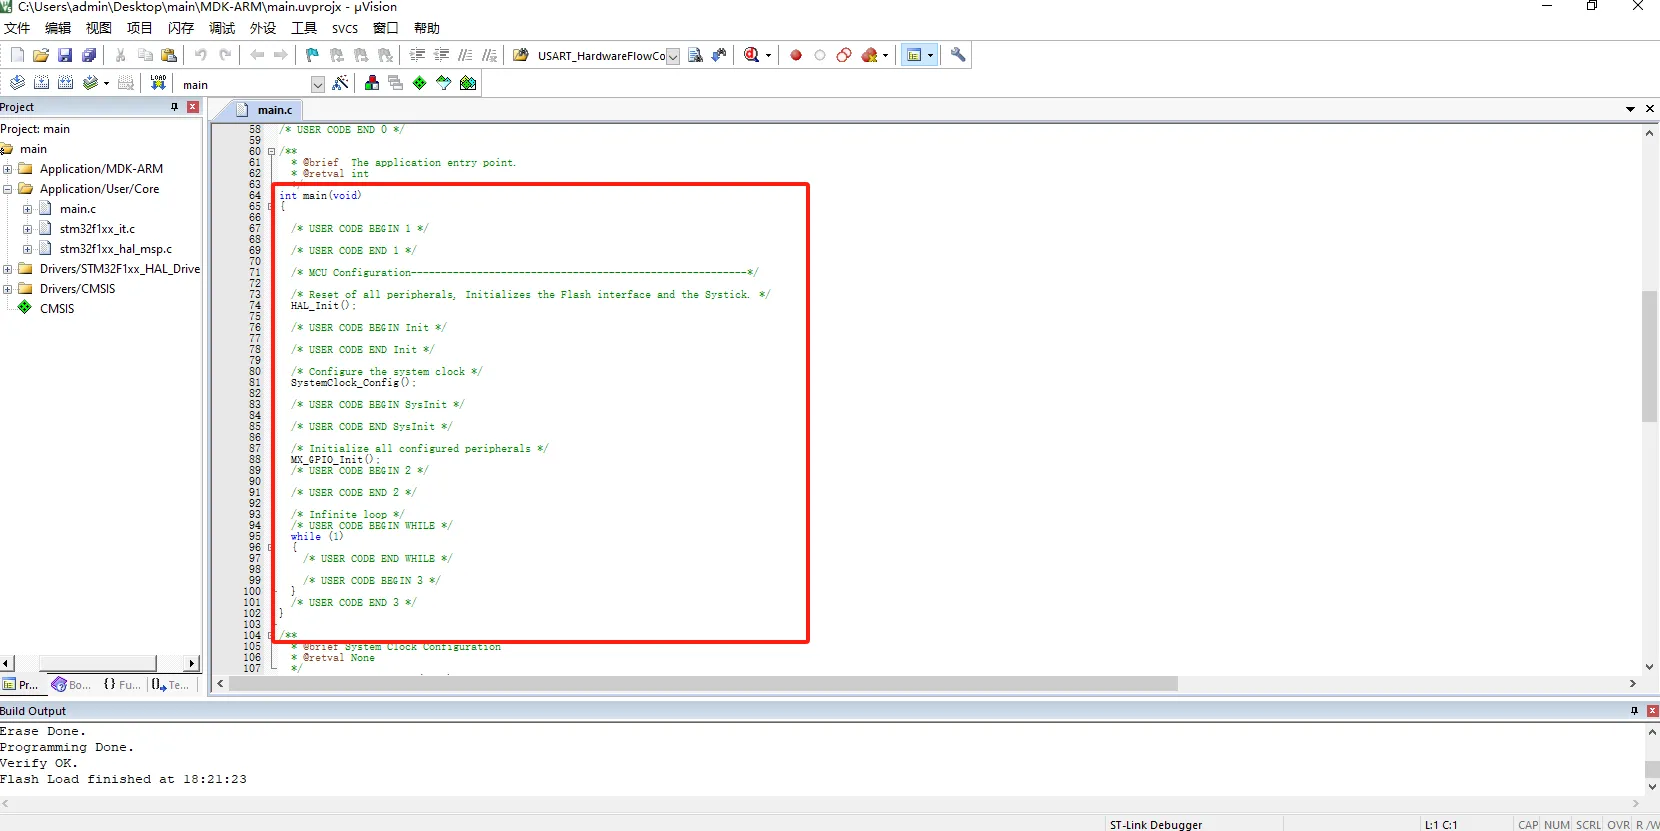Screen dimensions: 1660x831
Task: Pin the Build Output panel
Action: pyautogui.click(x=1634, y=711)
